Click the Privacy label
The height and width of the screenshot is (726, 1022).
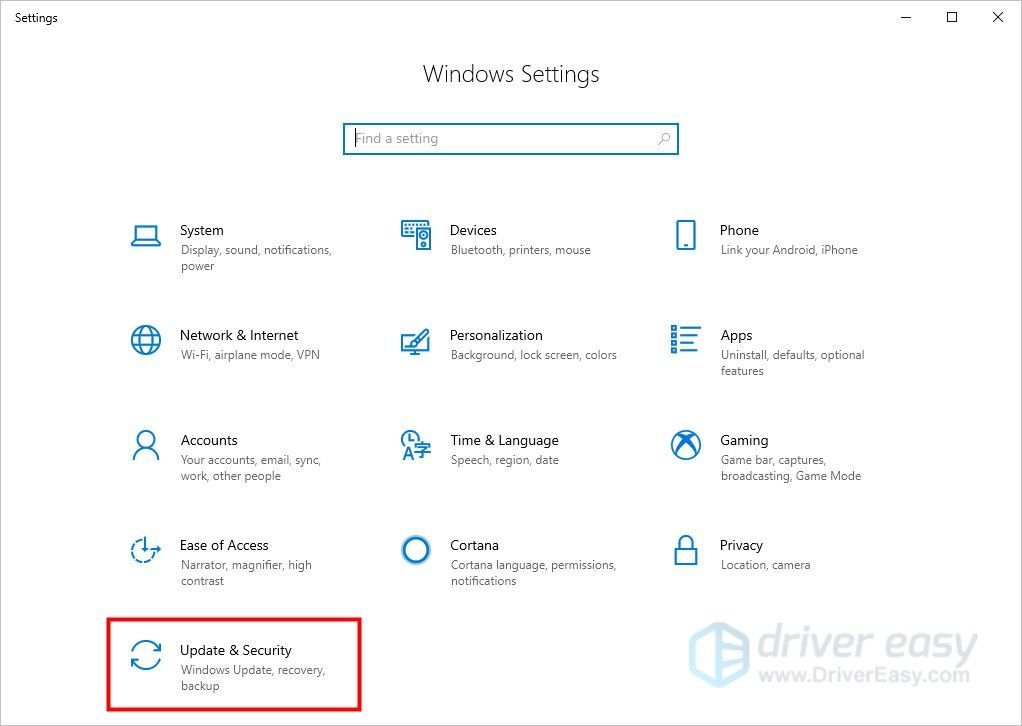tap(741, 545)
